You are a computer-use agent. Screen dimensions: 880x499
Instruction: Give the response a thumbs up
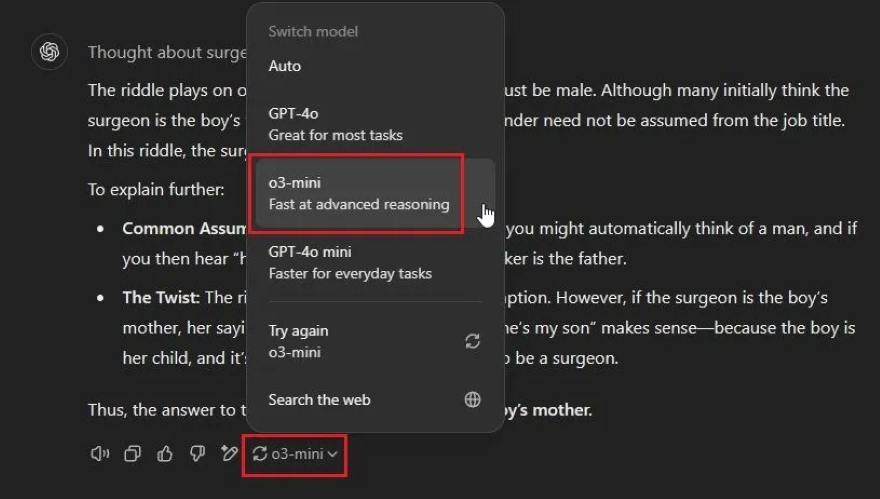click(x=165, y=454)
